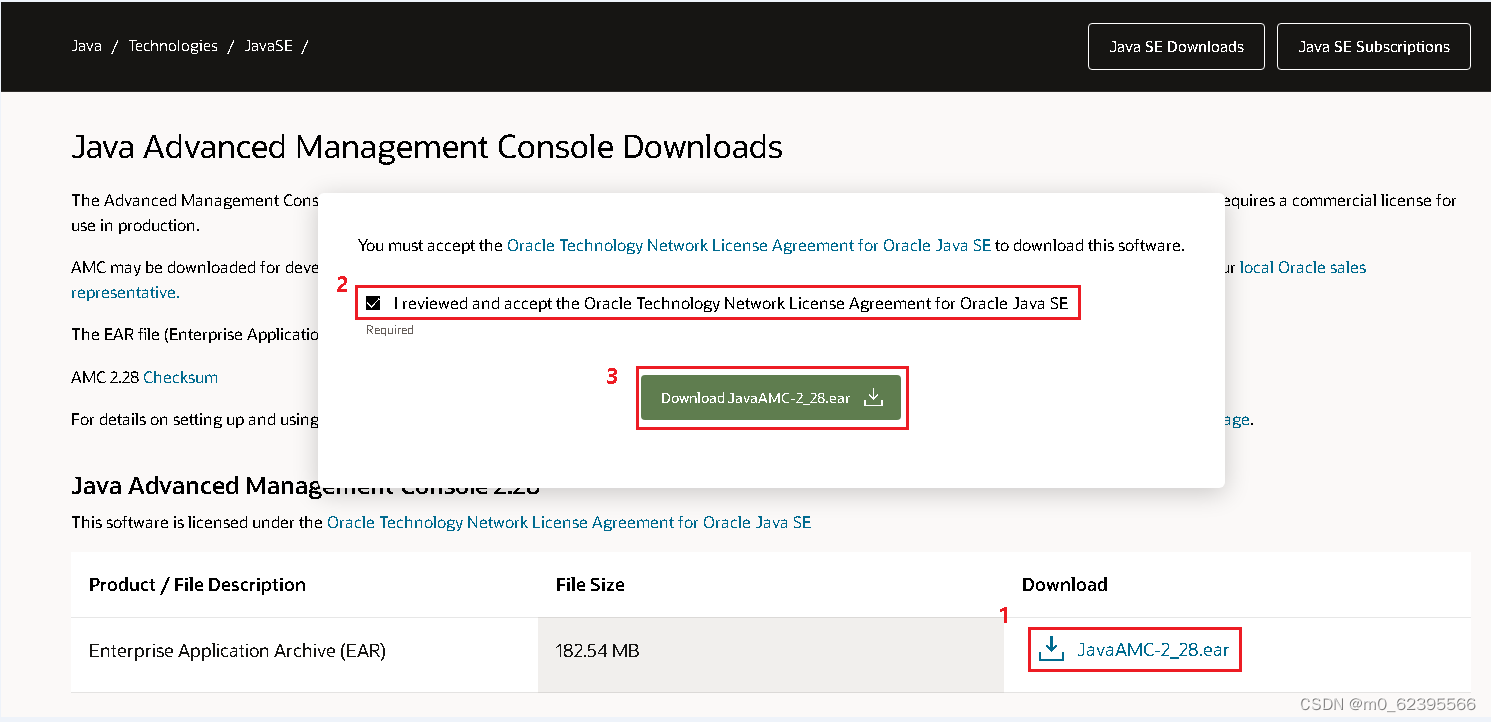The height and width of the screenshot is (722, 1491).
Task: Click the Download JavaAMC-2_28.ear green button
Action: coord(771,397)
